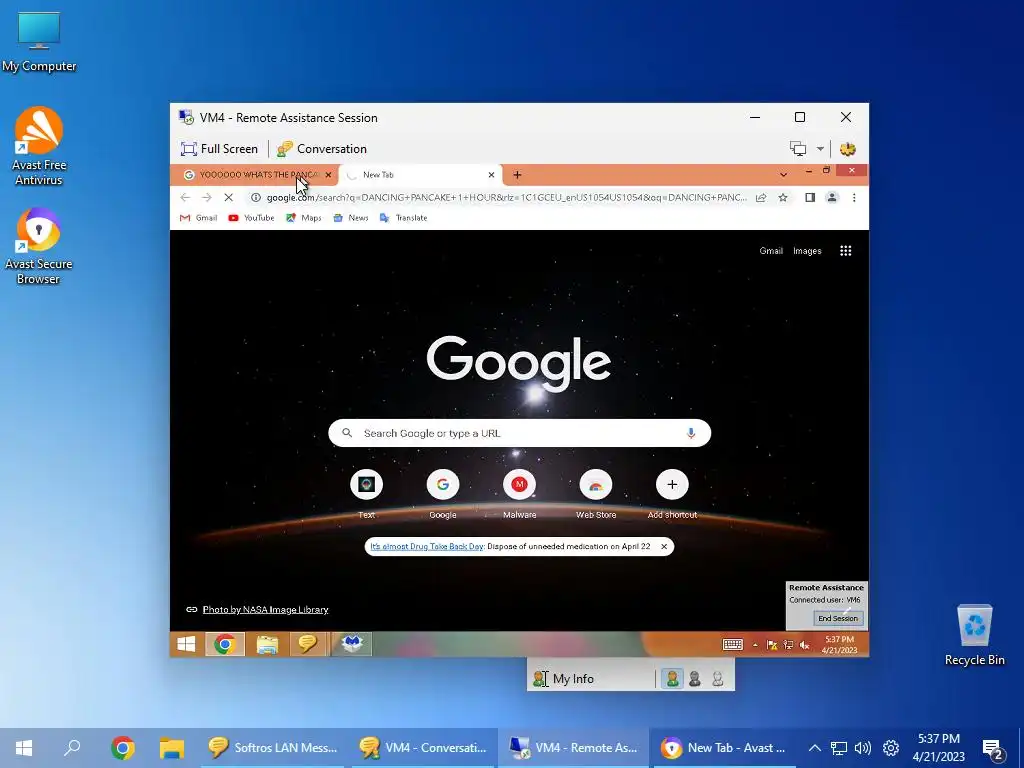Share this page using the share icon

[761, 197]
